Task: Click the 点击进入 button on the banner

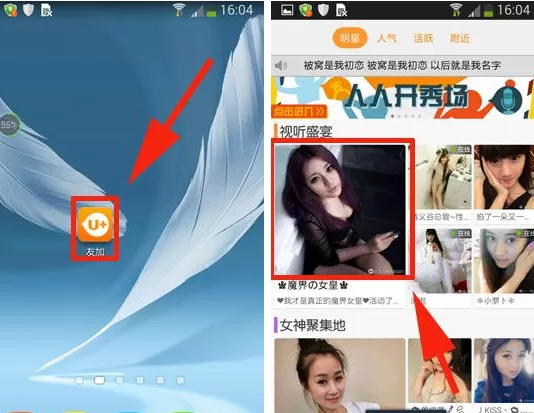Action: click(x=299, y=111)
